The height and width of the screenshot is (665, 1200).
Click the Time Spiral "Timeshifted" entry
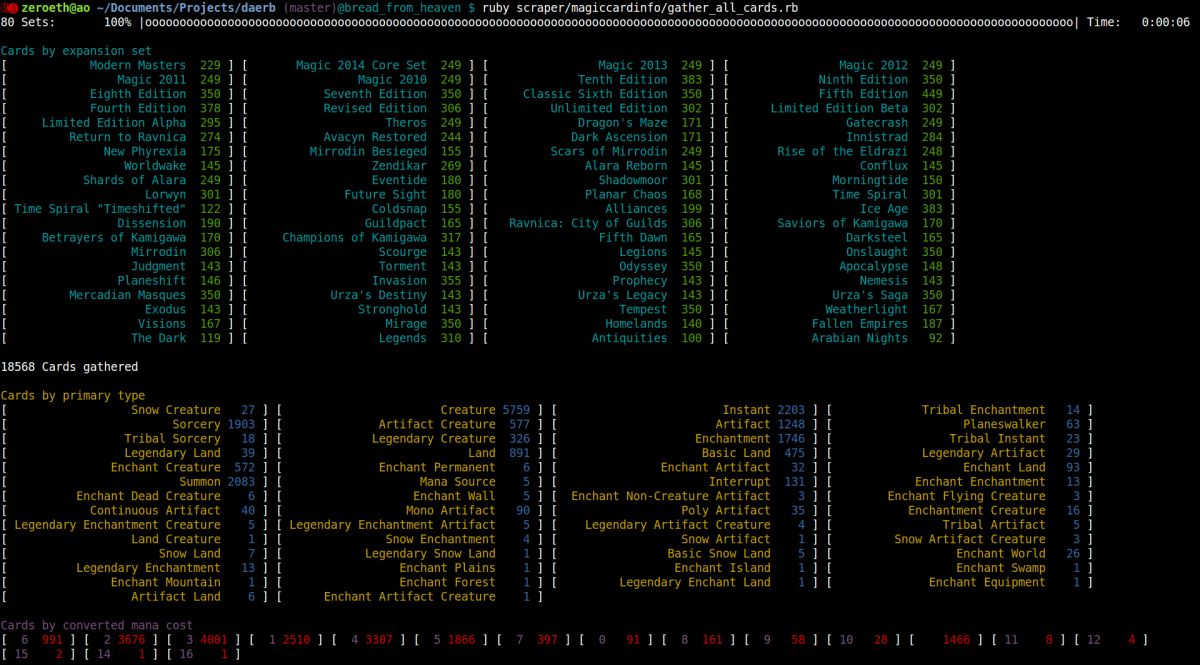tap(118, 209)
